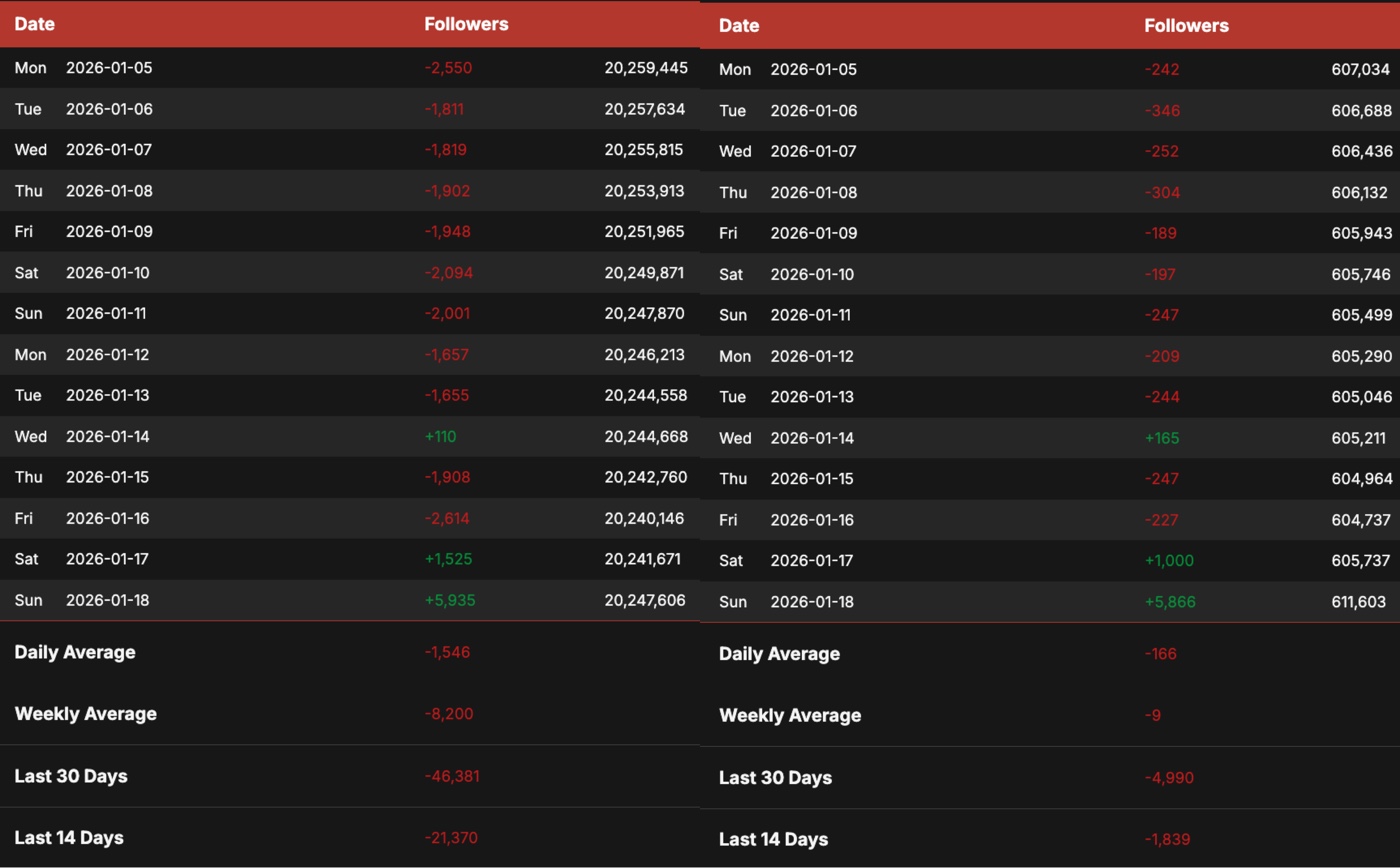Click the +1,525 Saturday gain value
Screen dimensions: 1400x868
tap(448, 559)
